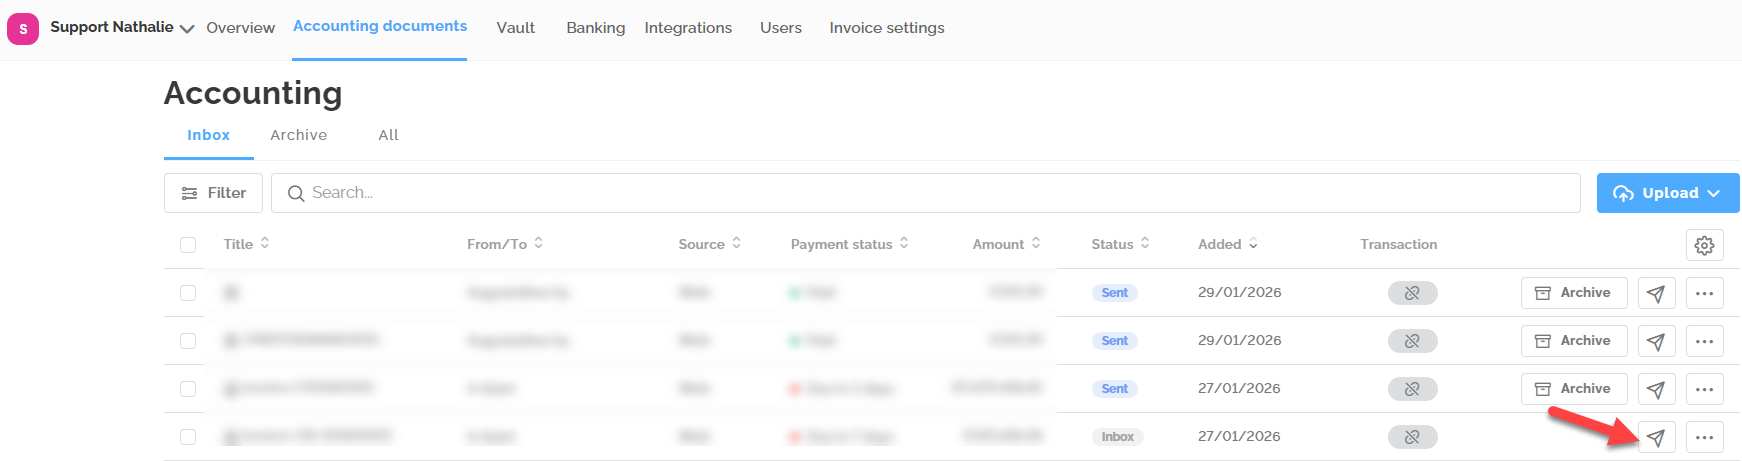Sort the table by Added date
The height and width of the screenshot is (461, 1742).
(1228, 244)
